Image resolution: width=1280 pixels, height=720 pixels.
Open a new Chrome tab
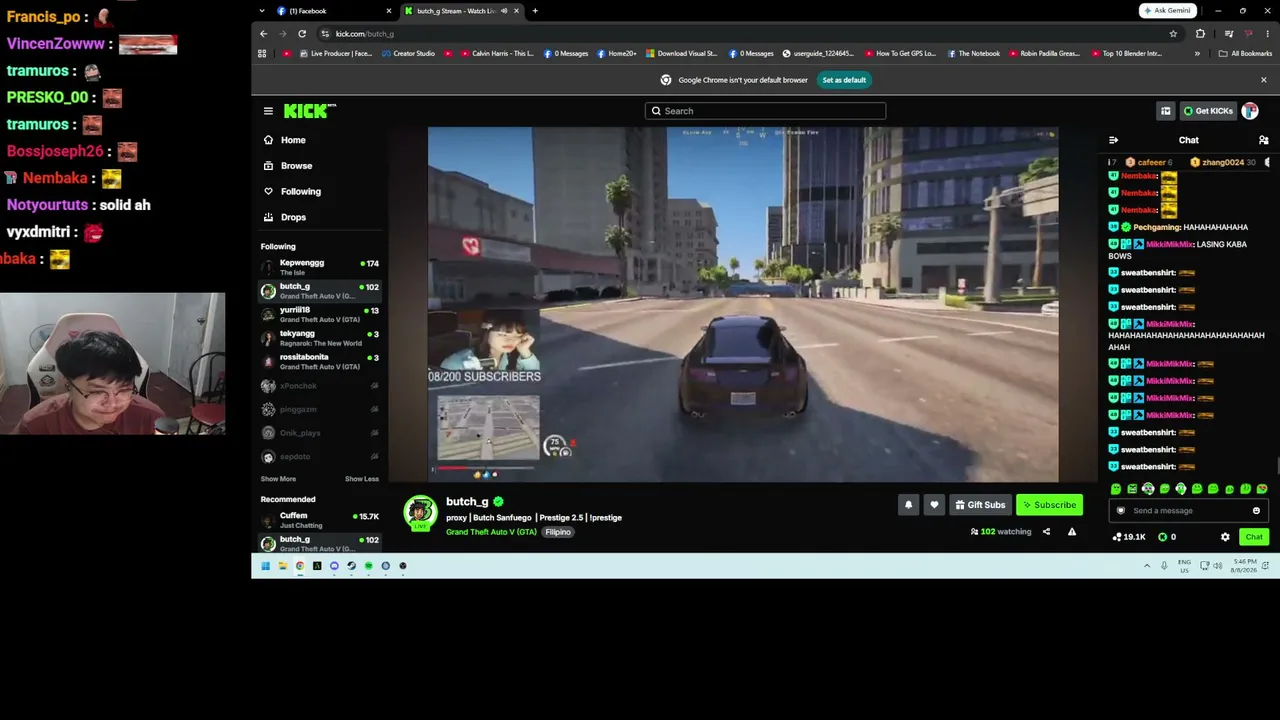click(535, 11)
